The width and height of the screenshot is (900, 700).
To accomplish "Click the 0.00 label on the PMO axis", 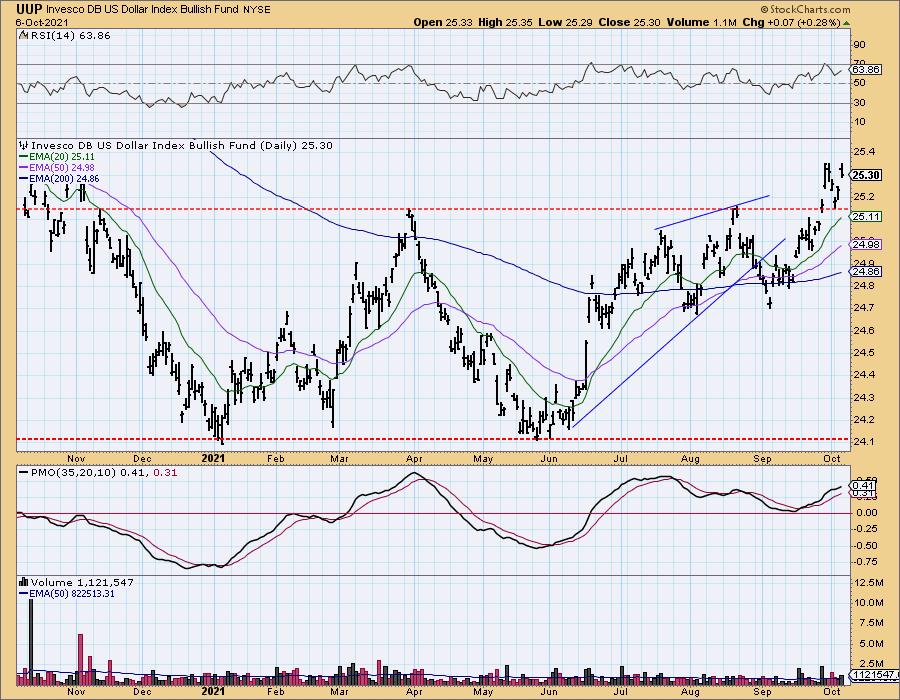I will pyautogui.click(x=866, y=513).
